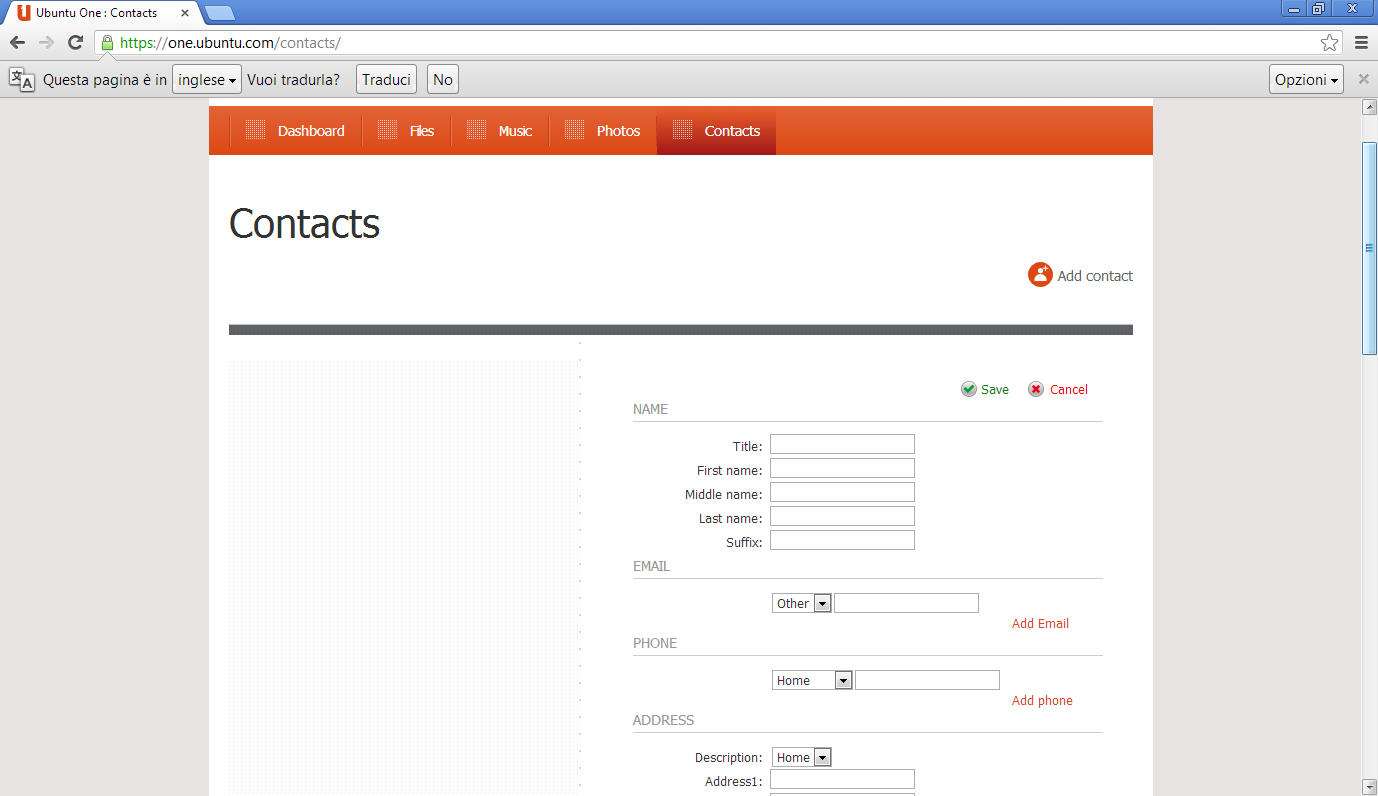1378x796 pixels.
Task: Select the Photos tab
Action: click(x=603, y=131)
